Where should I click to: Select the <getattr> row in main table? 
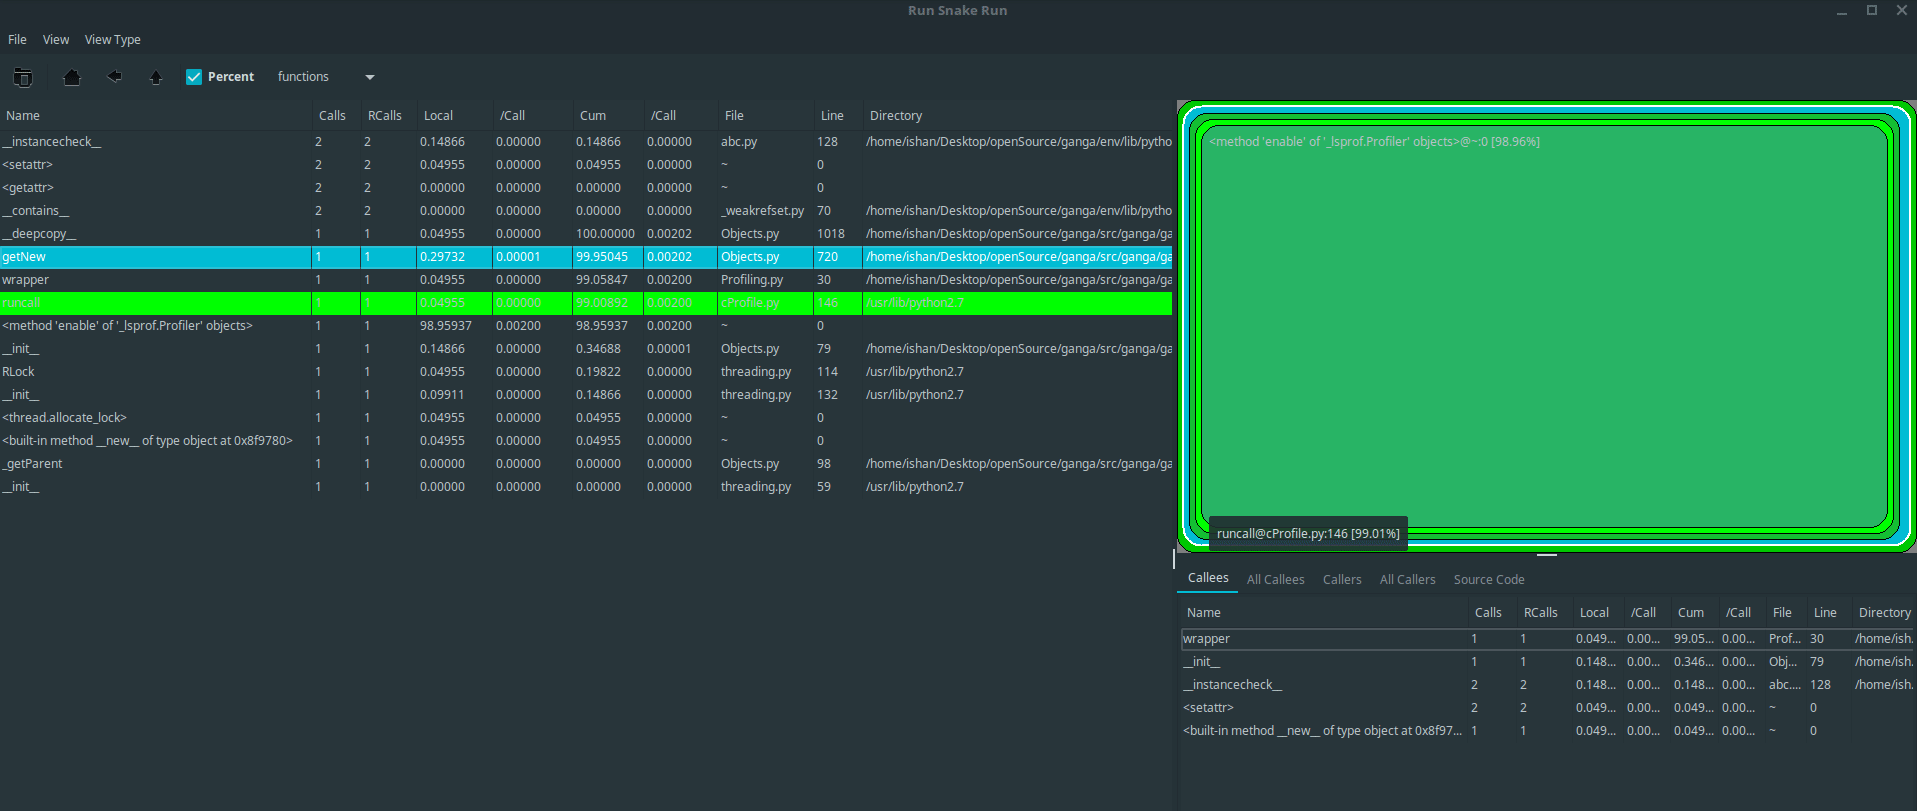pyautogui.click(x=586, y=188)
